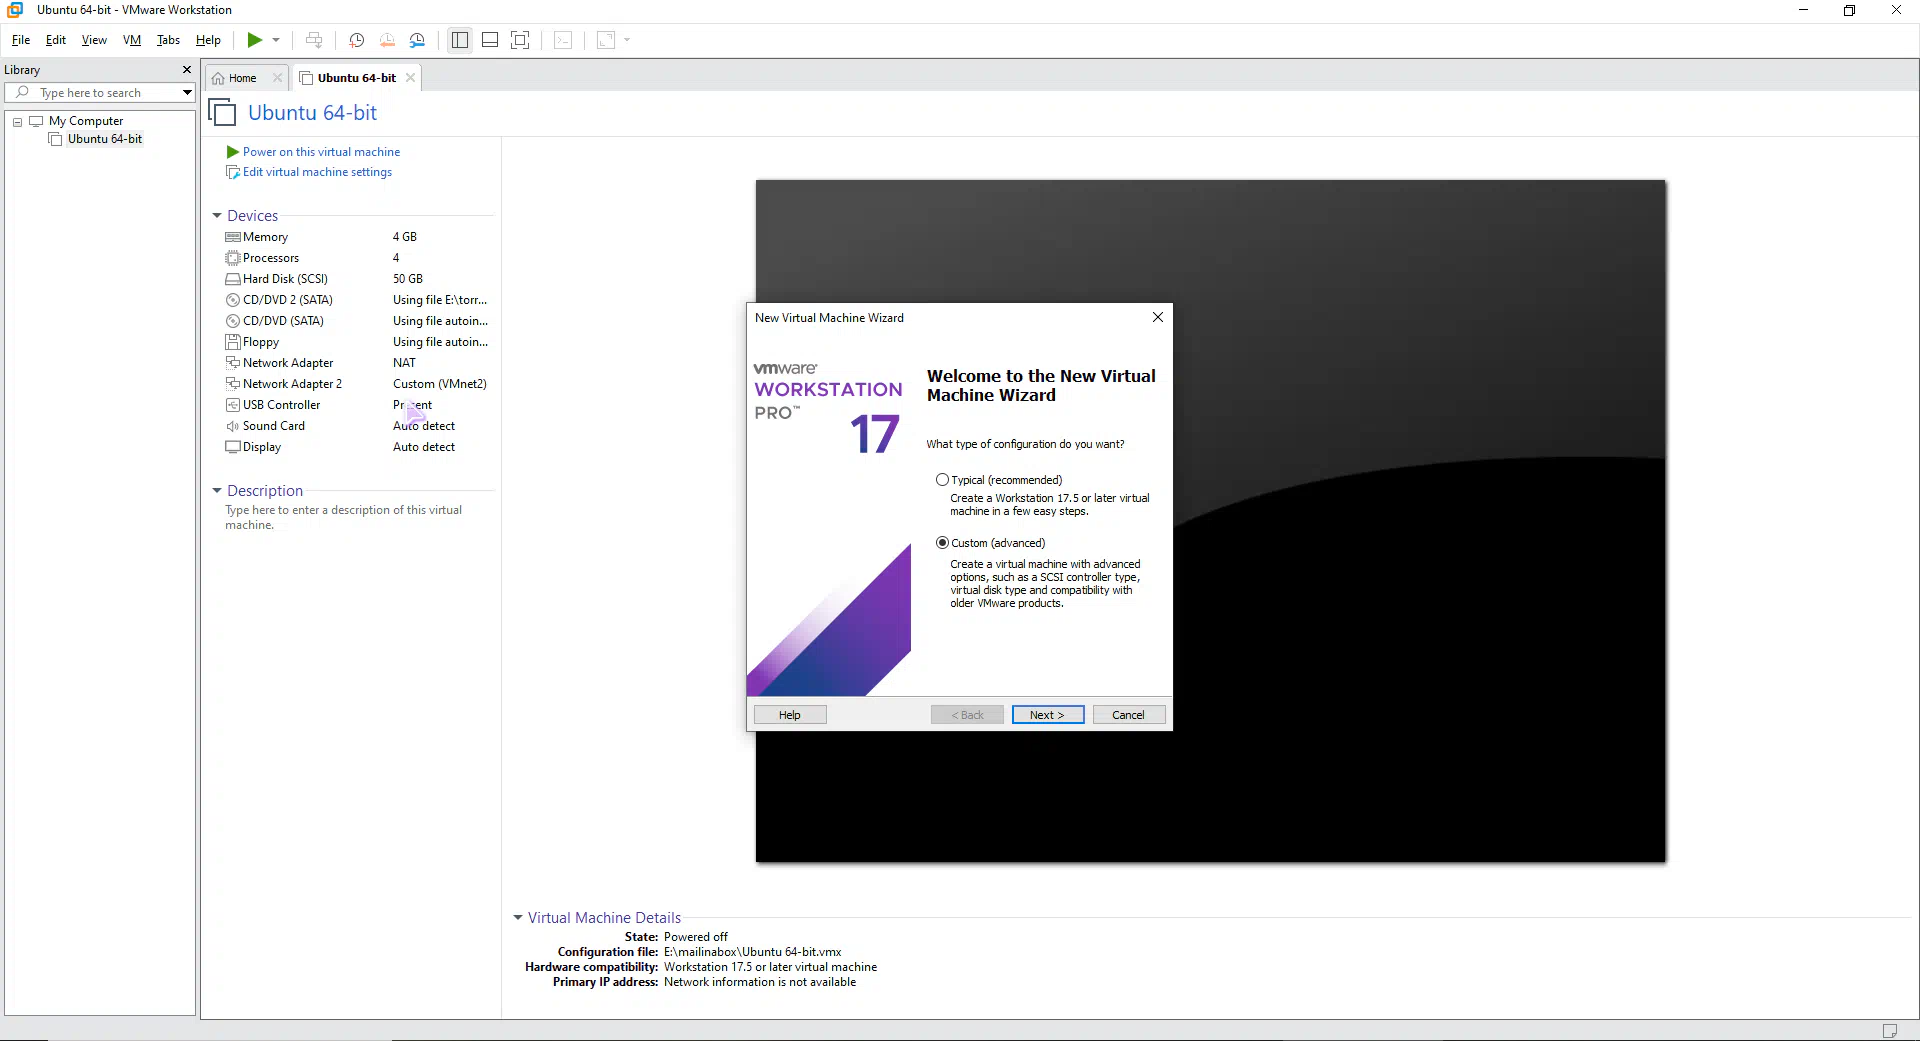The image size is (1920, 1041).
Task: Open the Tabs menu
Action: (x=168, y=40)
